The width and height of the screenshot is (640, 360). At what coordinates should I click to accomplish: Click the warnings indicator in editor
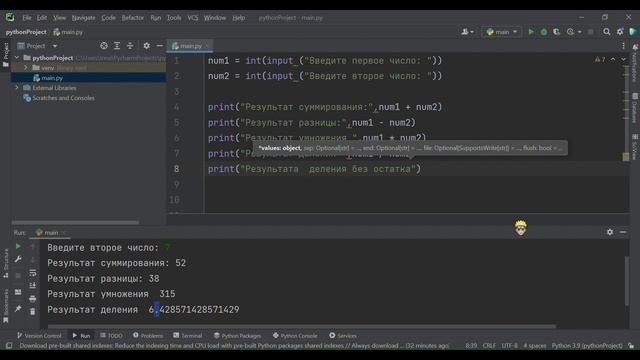tap(600, 60)
